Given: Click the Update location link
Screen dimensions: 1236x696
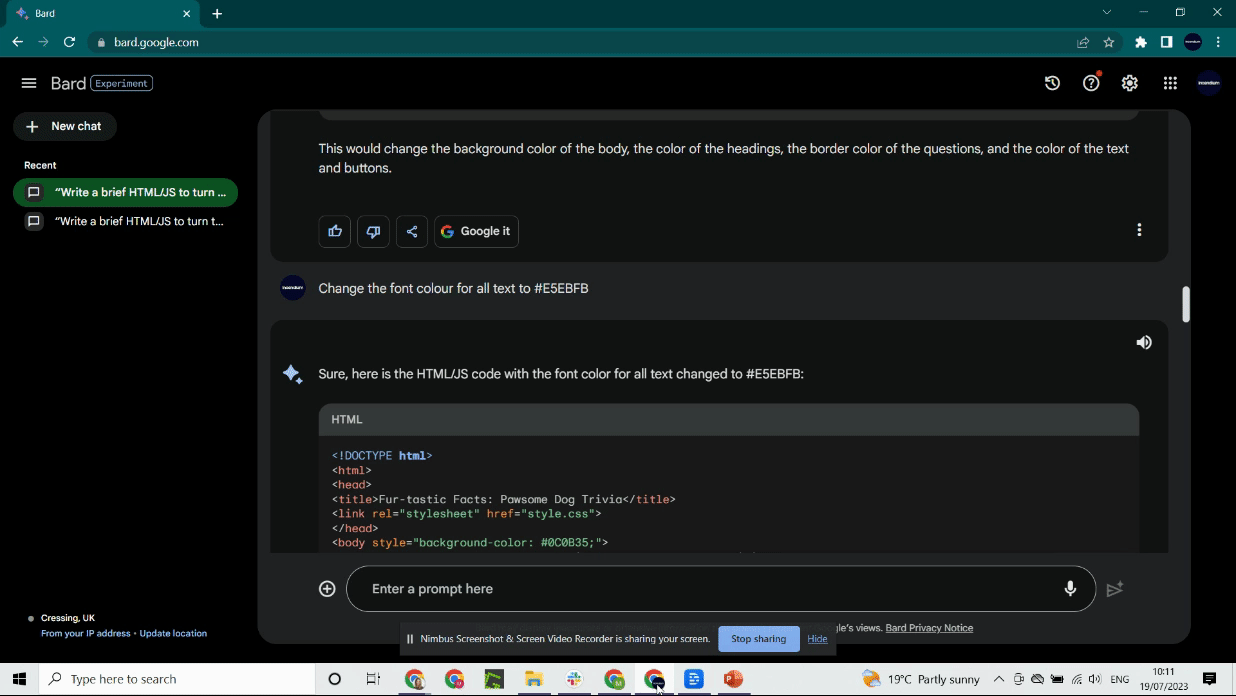Looking at the screenshot, I should click(x=173, y=633).
